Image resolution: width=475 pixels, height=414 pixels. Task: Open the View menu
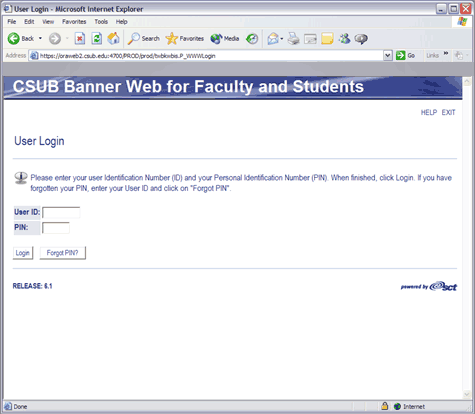pyautogui.click(x=48, y=22)
